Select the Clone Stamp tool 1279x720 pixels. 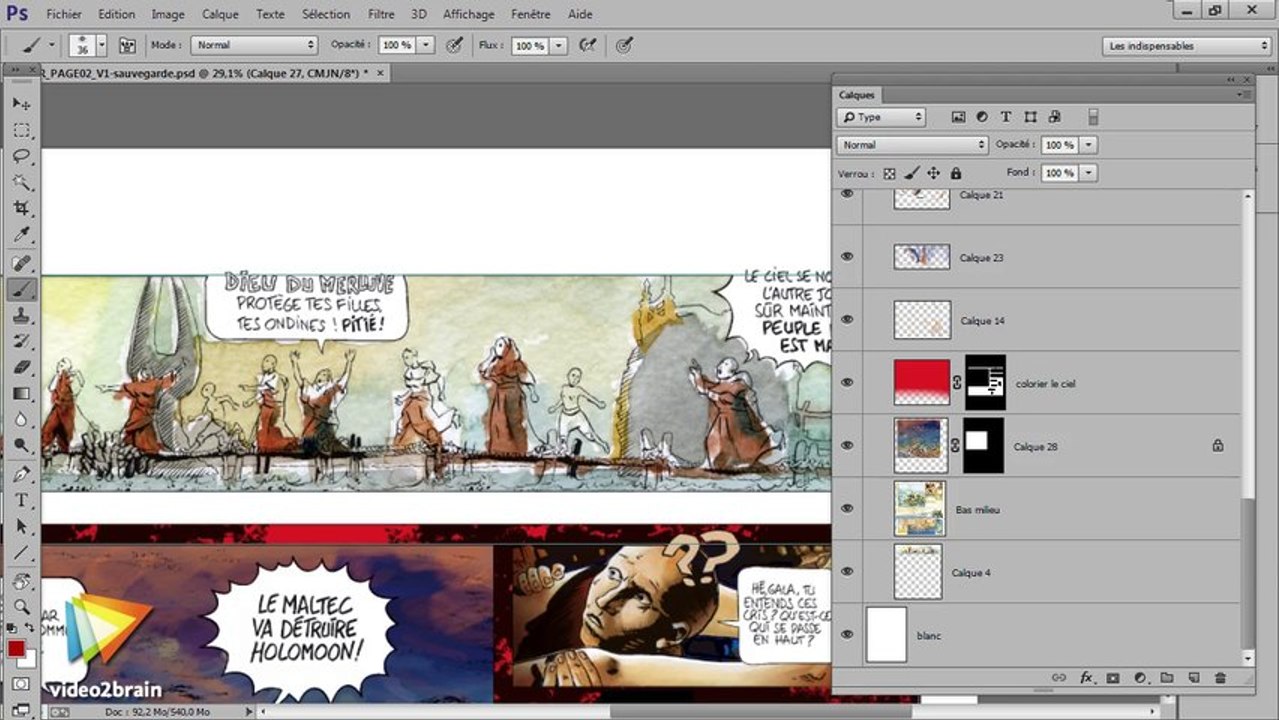(22, 315)
